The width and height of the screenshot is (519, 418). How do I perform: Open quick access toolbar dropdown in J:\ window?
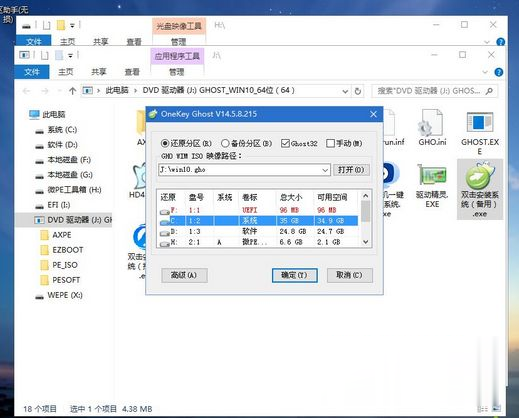[70, 56]
